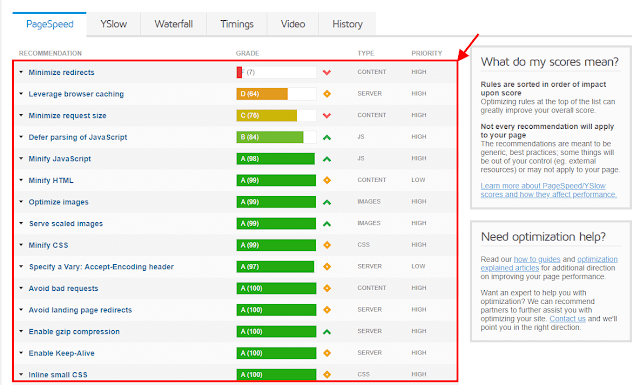This screenshot has height=385, width=640.
Task: Expand the Minify CSS disclosure triangle
Action: pyautogui.click(x=21, y=245)
